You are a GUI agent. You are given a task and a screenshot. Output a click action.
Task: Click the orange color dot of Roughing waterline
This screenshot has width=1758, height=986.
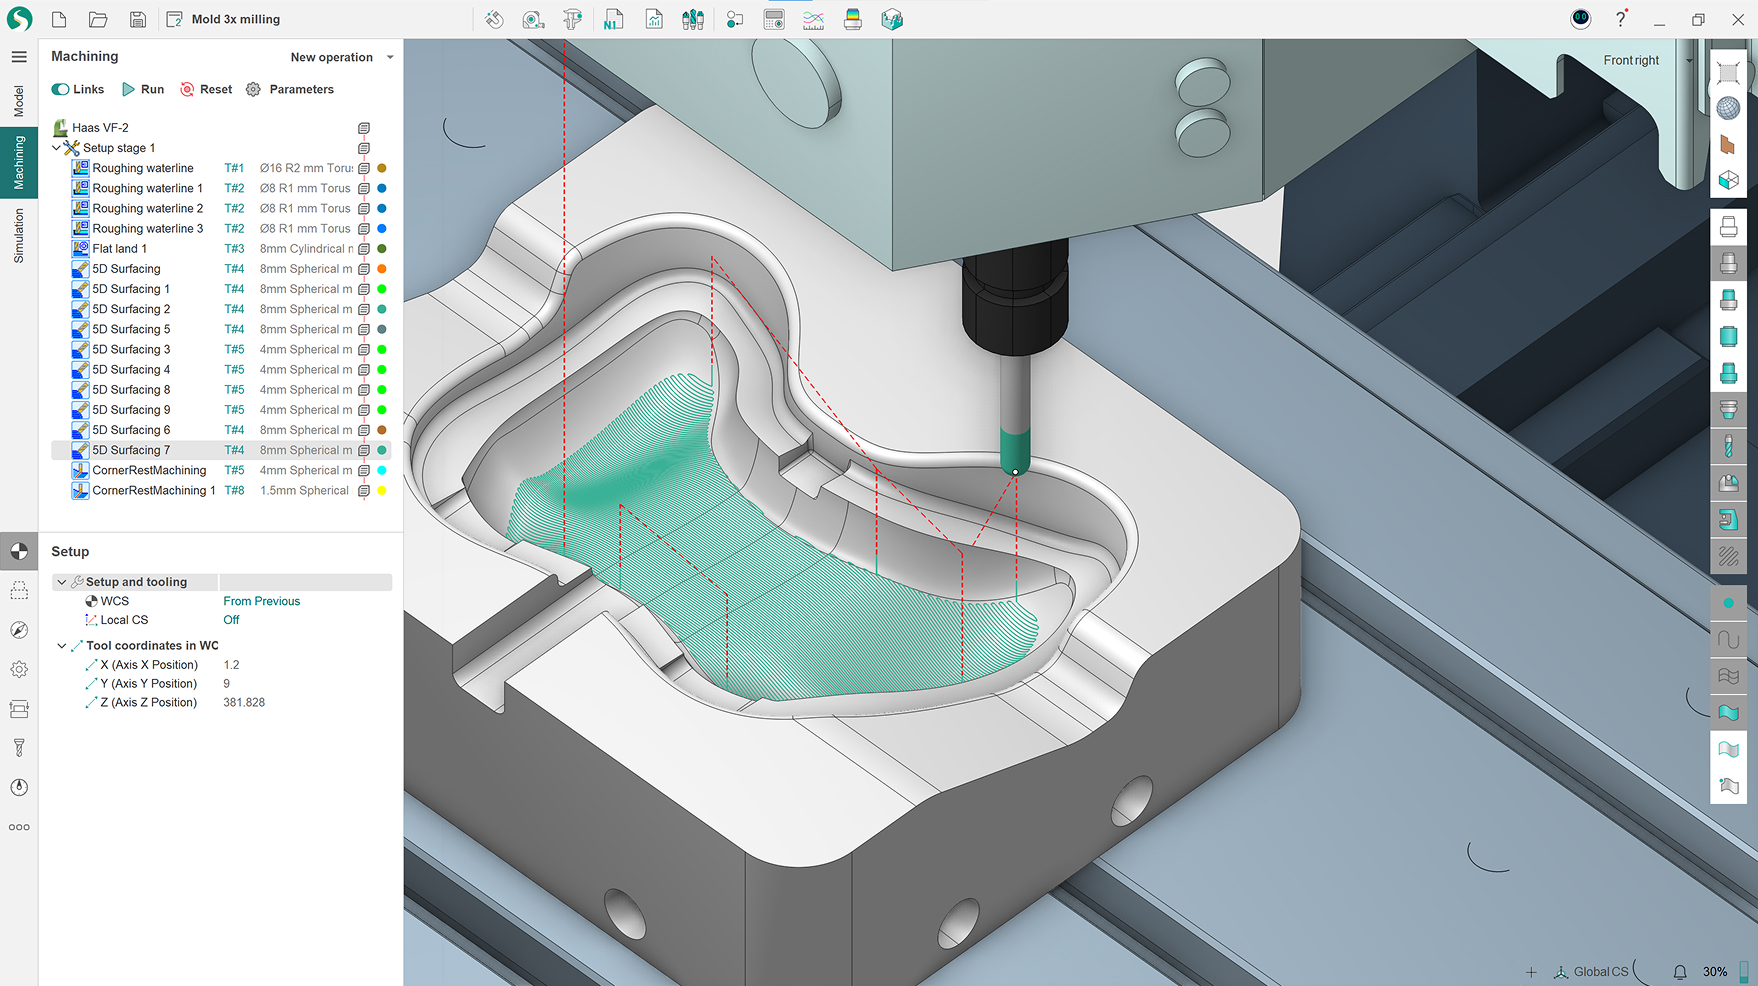[x=381, y=168]
